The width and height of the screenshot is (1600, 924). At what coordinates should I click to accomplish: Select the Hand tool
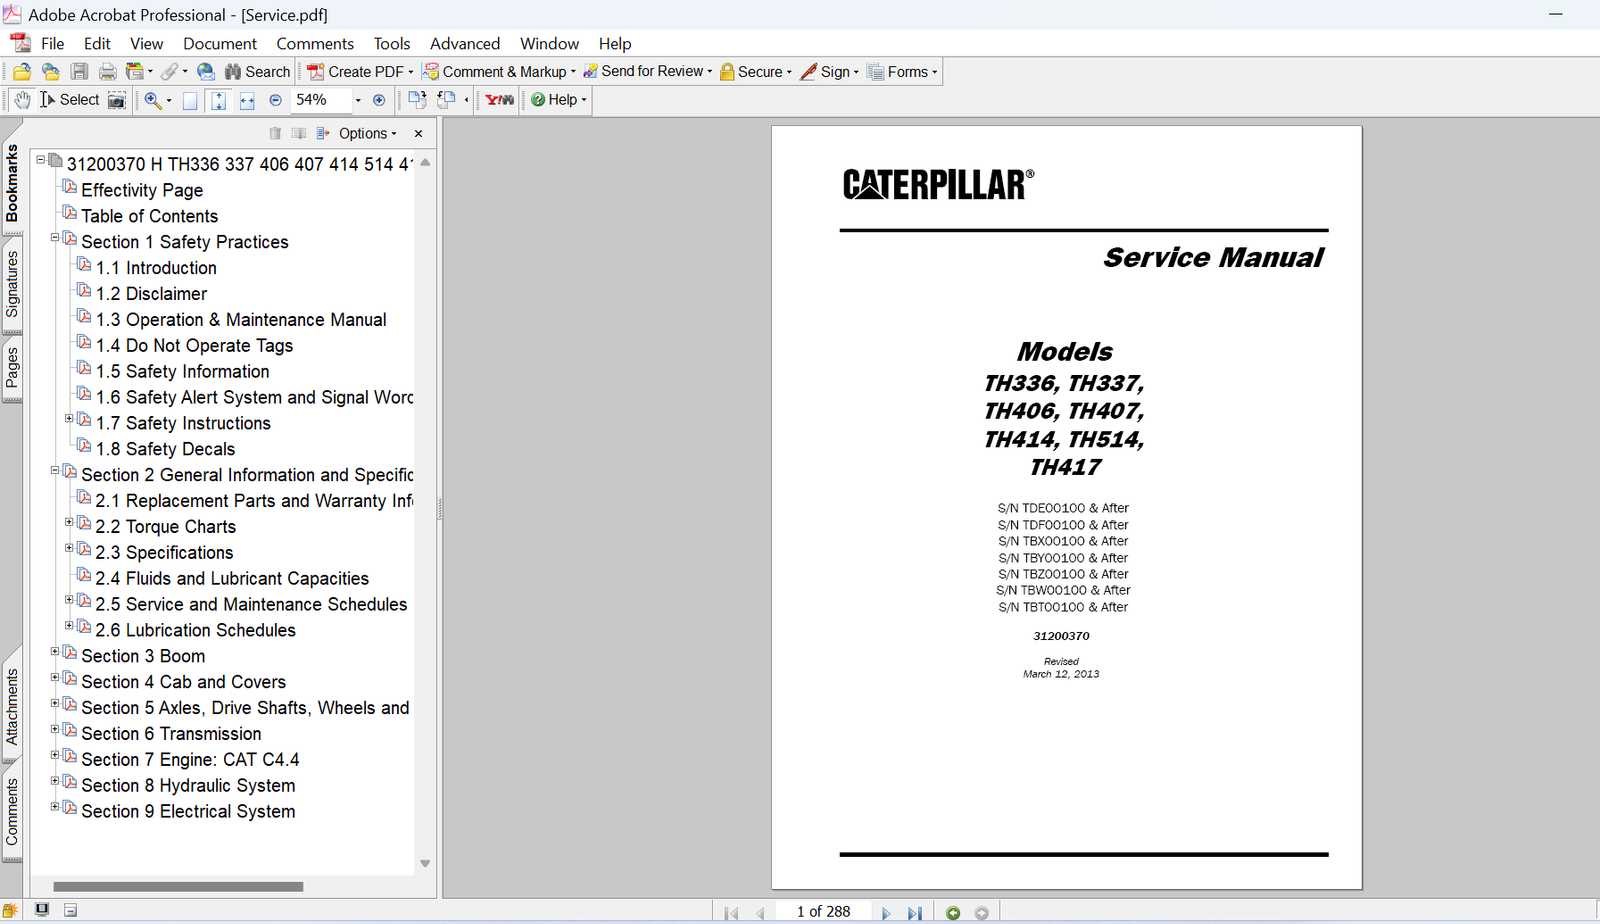point(22,100)
